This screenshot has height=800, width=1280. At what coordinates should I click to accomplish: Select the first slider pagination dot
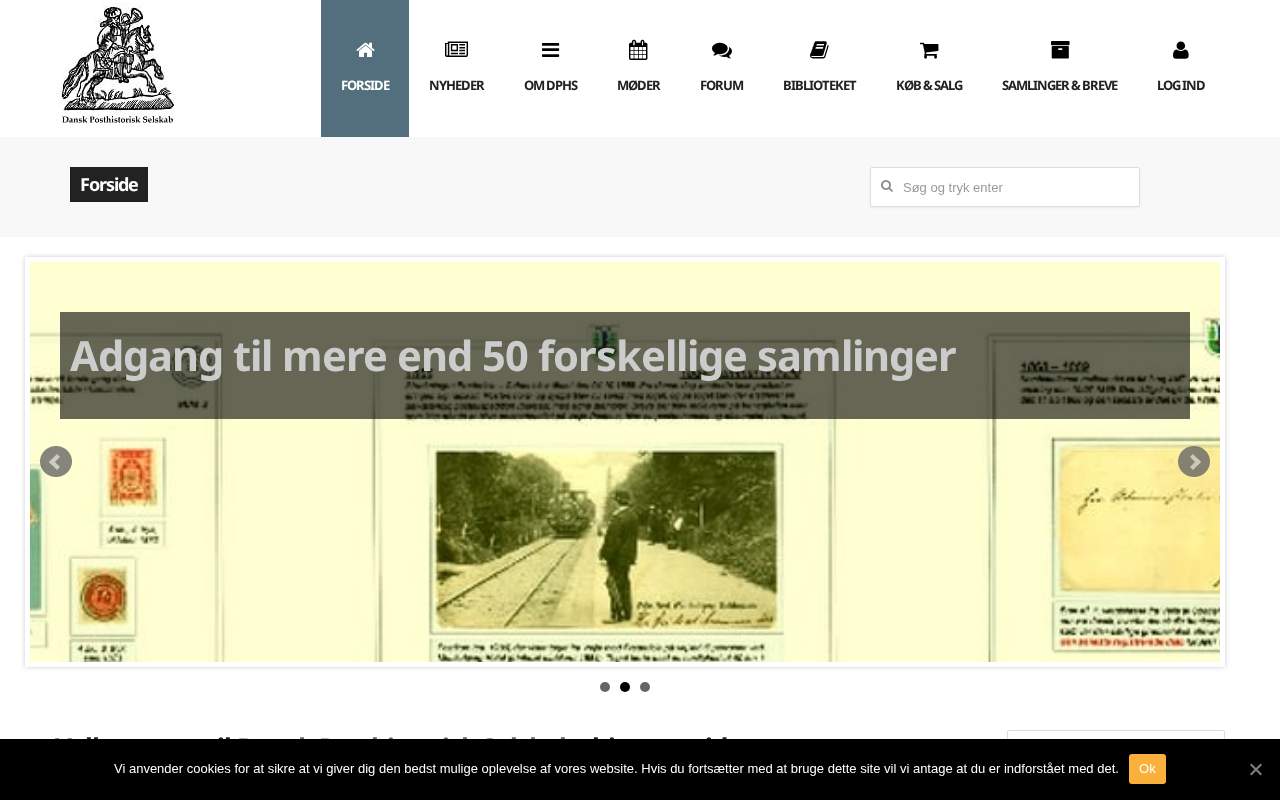605,687
